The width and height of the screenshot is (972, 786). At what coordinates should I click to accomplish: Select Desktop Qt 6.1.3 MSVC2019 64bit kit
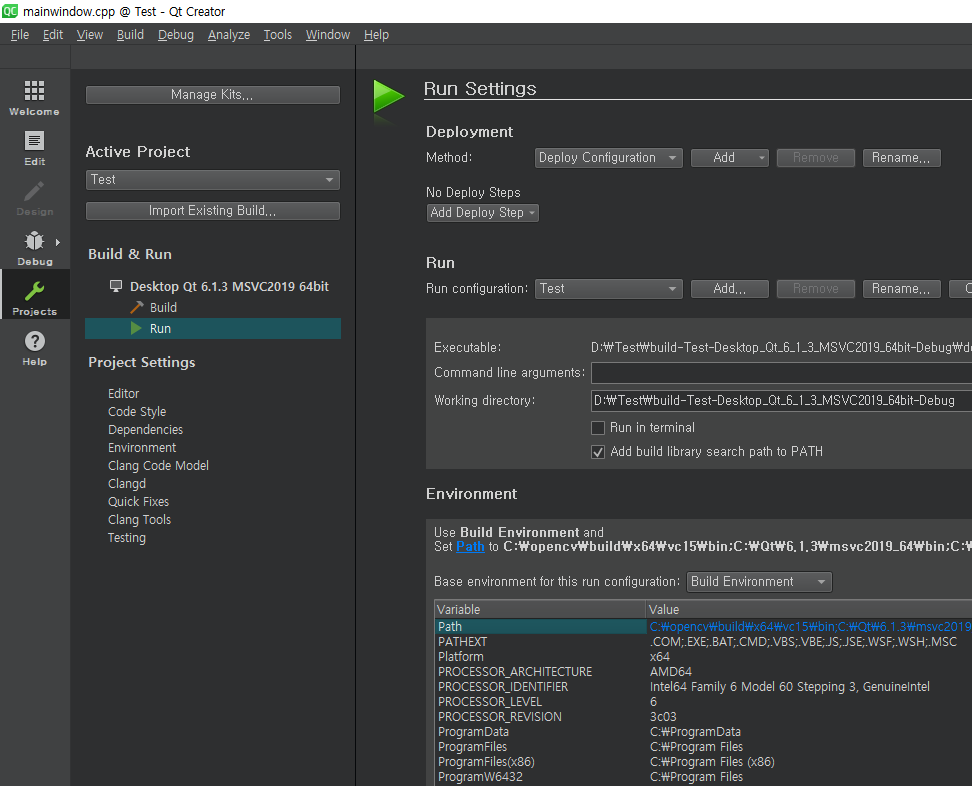point(229,286)
